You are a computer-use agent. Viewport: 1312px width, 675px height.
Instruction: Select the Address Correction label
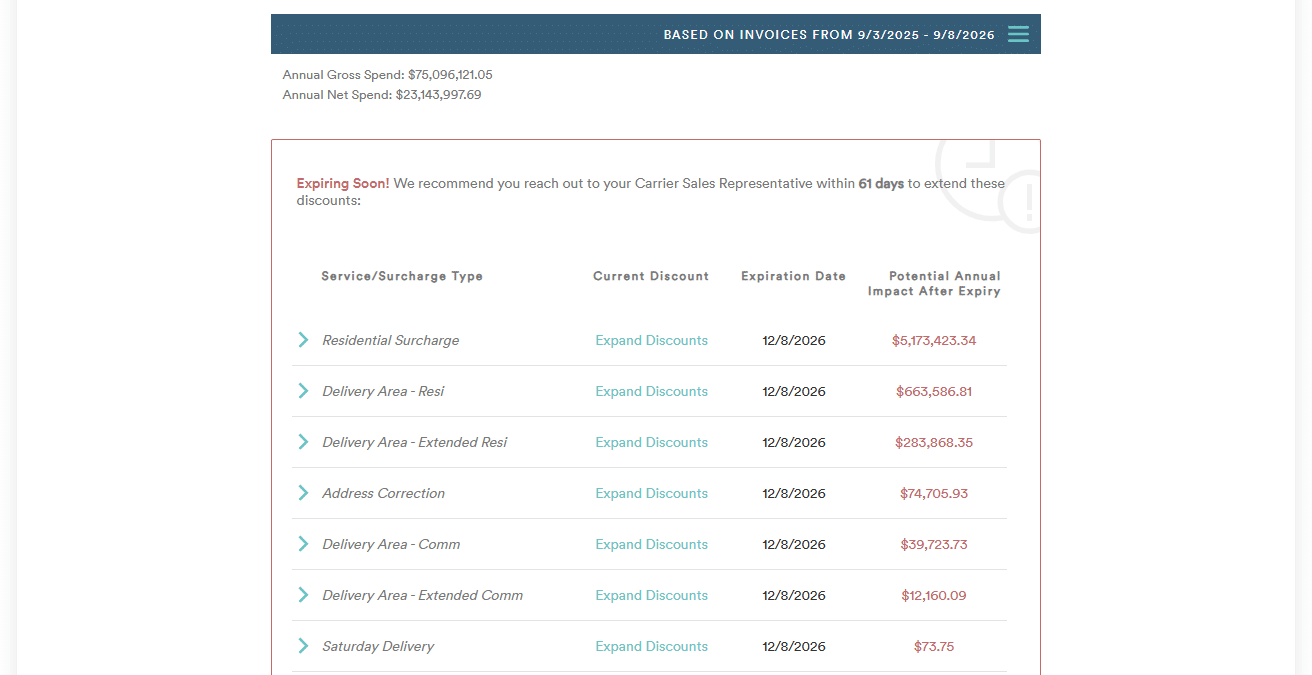click(x=383, y=493)
